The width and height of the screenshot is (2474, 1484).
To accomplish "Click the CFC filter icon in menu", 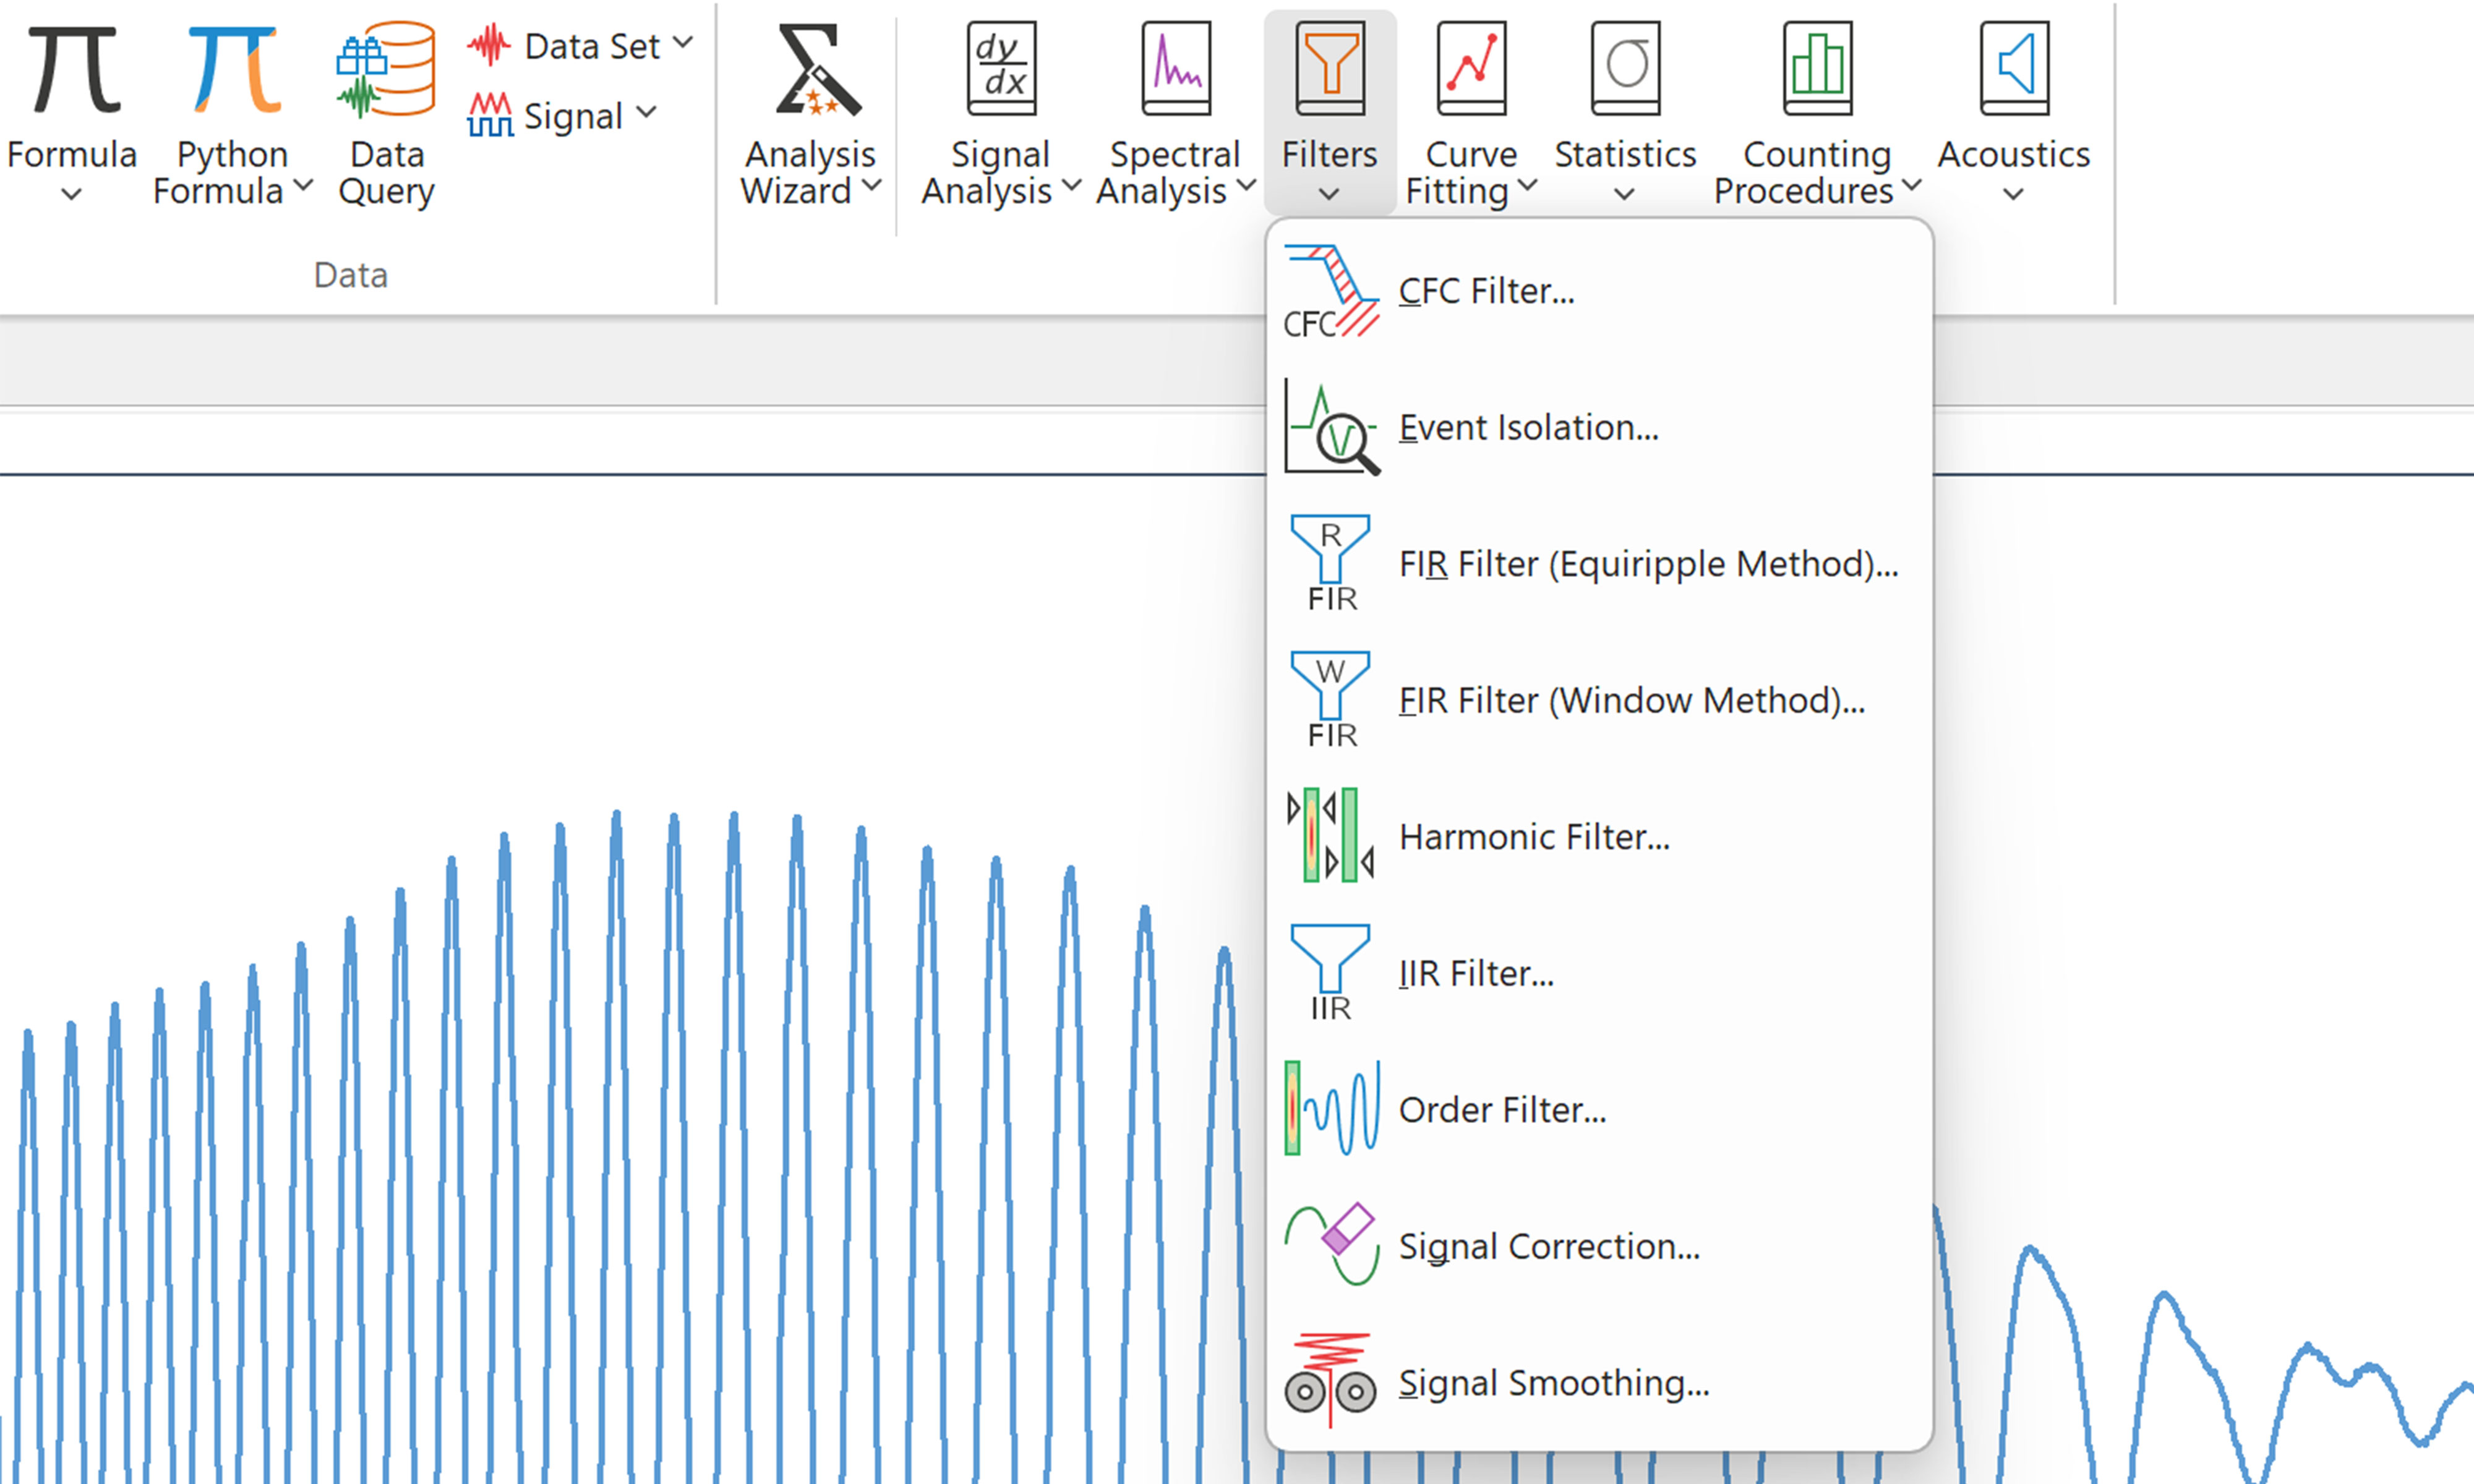I will [x=1332, y=291].
